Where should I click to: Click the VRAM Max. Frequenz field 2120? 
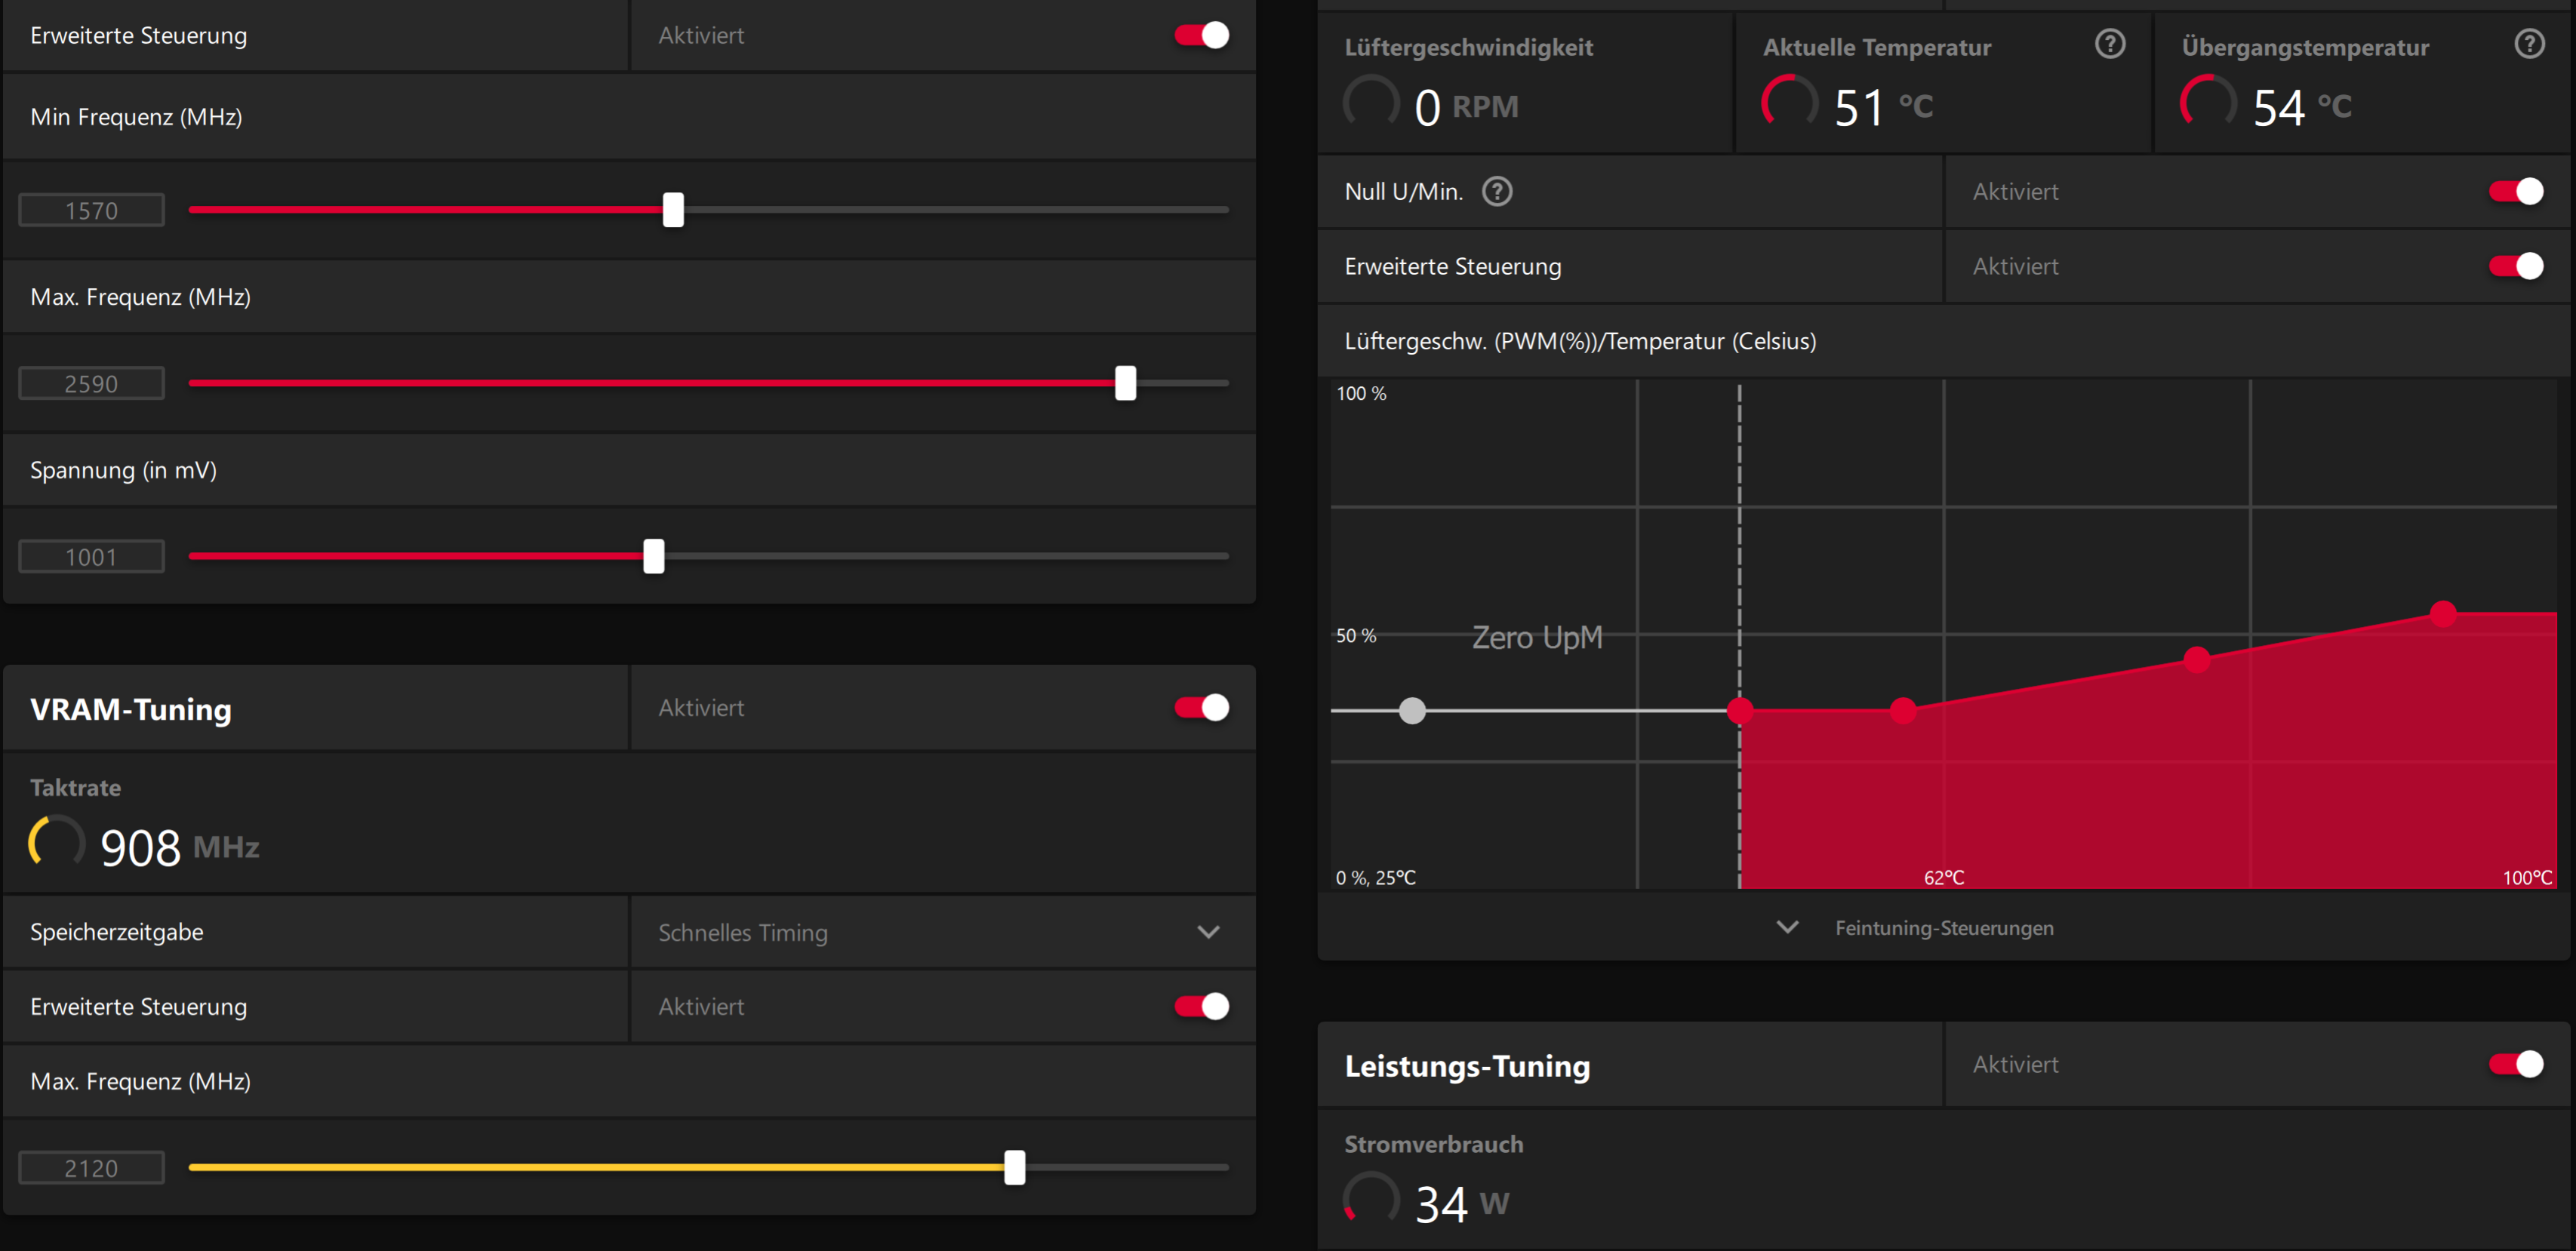[91, 1168]
